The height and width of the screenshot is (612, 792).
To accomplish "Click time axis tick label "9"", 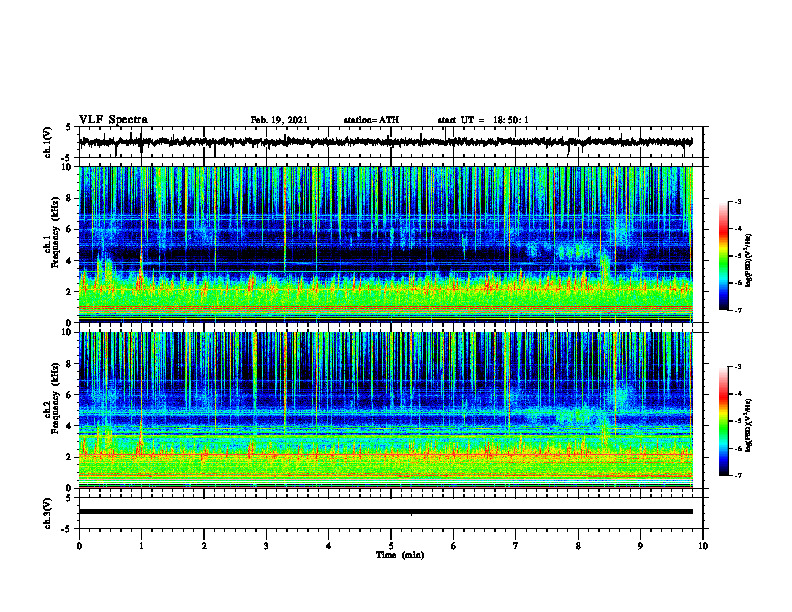I will pyautogui.click(x=640, y=546).
